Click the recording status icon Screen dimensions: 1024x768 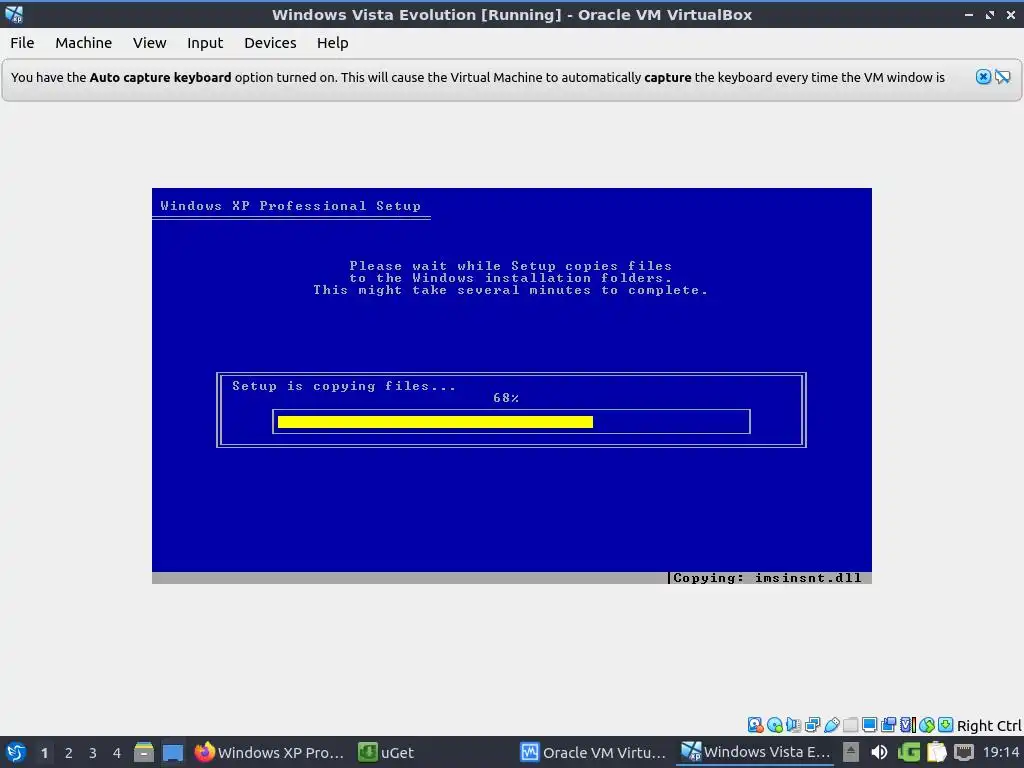(x=889, y=725)
